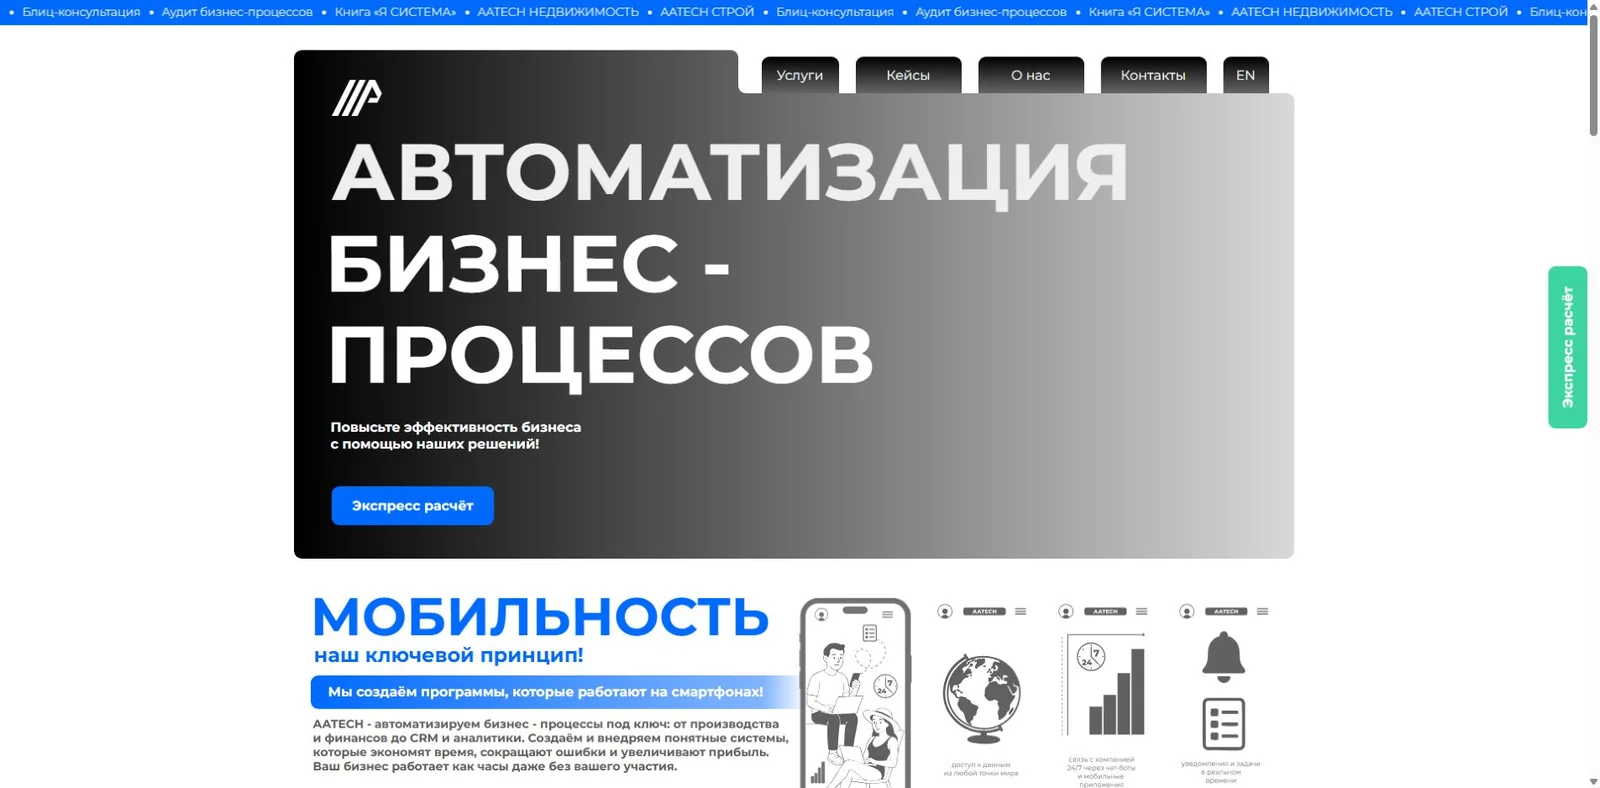
Task: Click the user avatar inside the phone mockup
Action: [x=822, y=614]
